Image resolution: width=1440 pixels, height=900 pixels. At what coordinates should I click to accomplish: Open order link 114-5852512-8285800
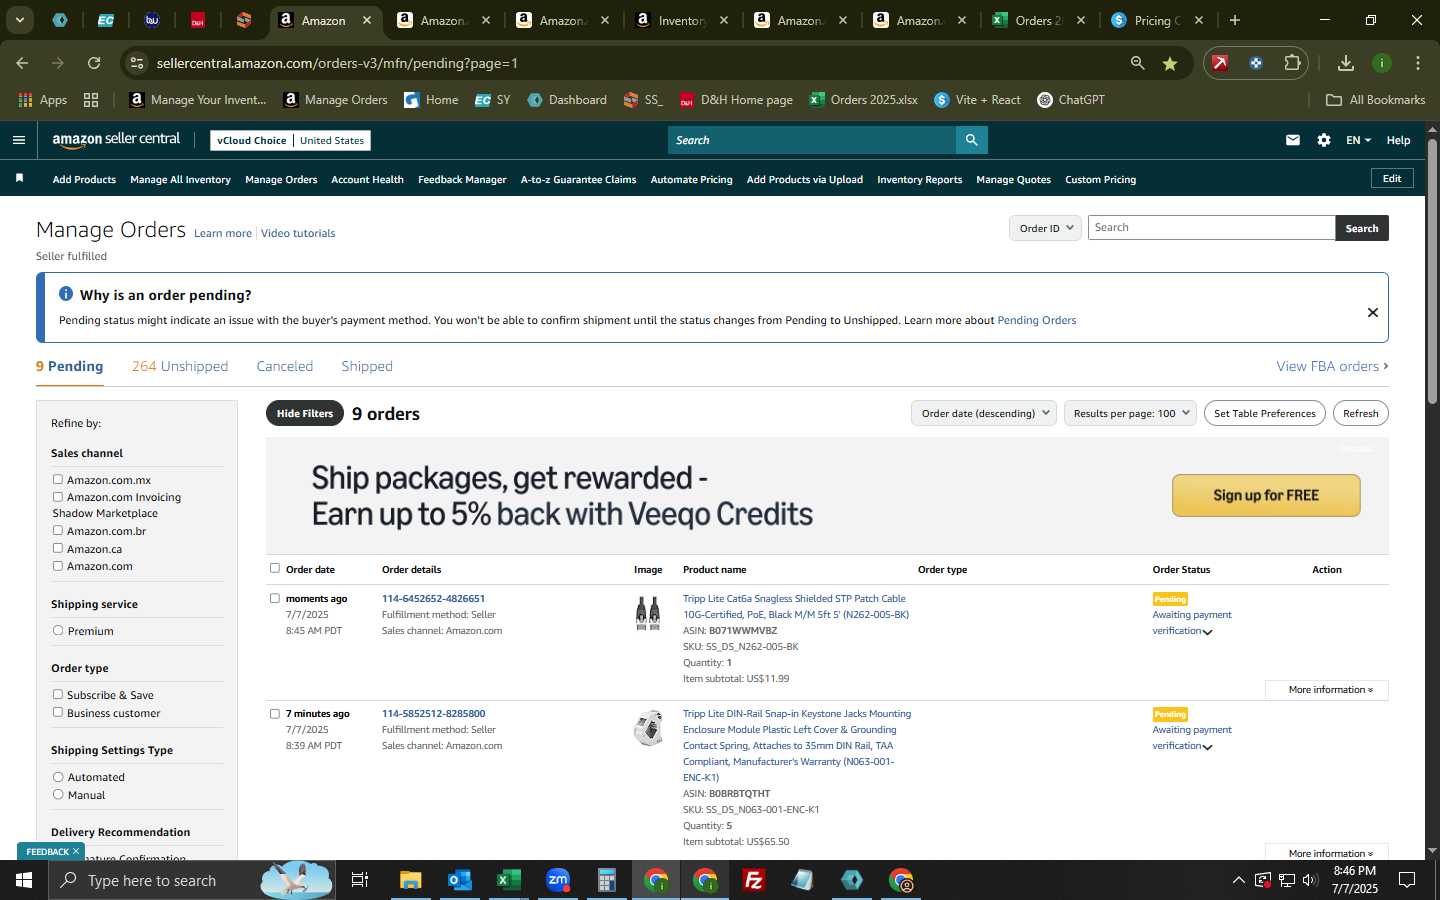tap(433, 714)
